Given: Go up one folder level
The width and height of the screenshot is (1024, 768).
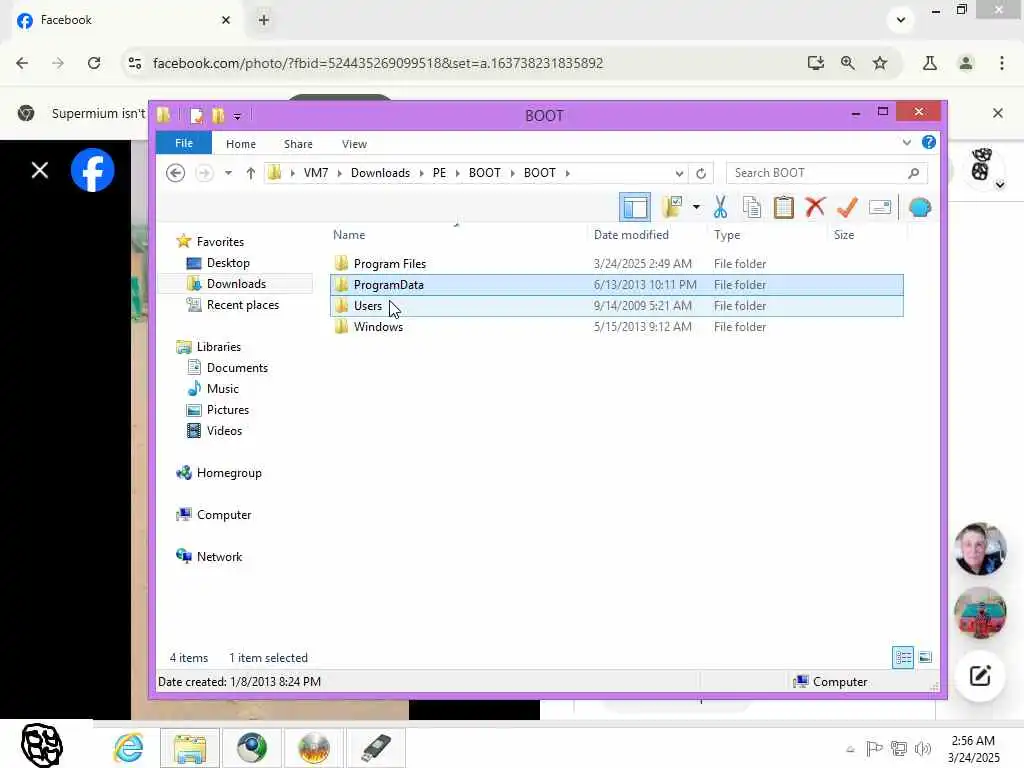Looking at the screenshot, I should pos(251,173).
